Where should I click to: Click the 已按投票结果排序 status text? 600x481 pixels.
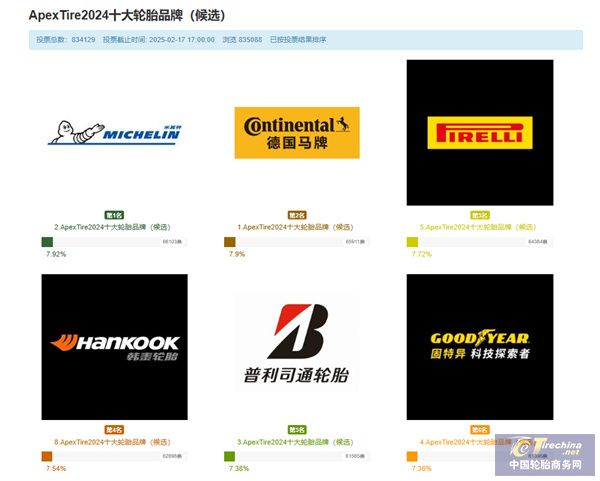(x=298, y=39)
